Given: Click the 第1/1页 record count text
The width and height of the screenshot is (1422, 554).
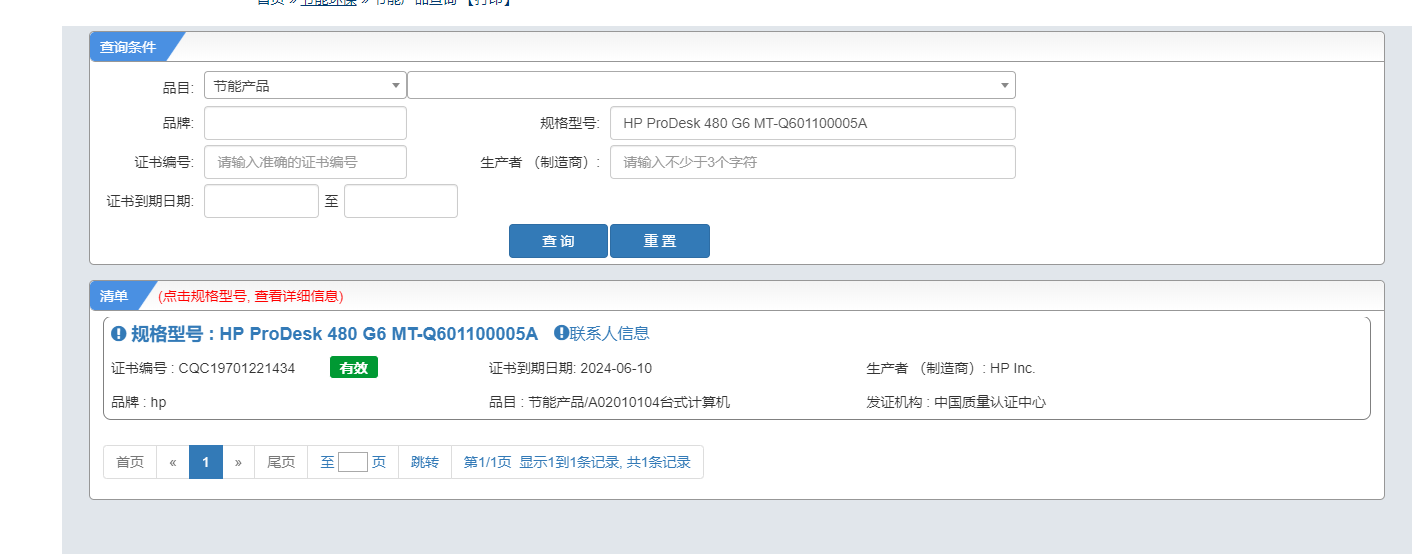Looking at the screenshot, I should click(577, 462).
